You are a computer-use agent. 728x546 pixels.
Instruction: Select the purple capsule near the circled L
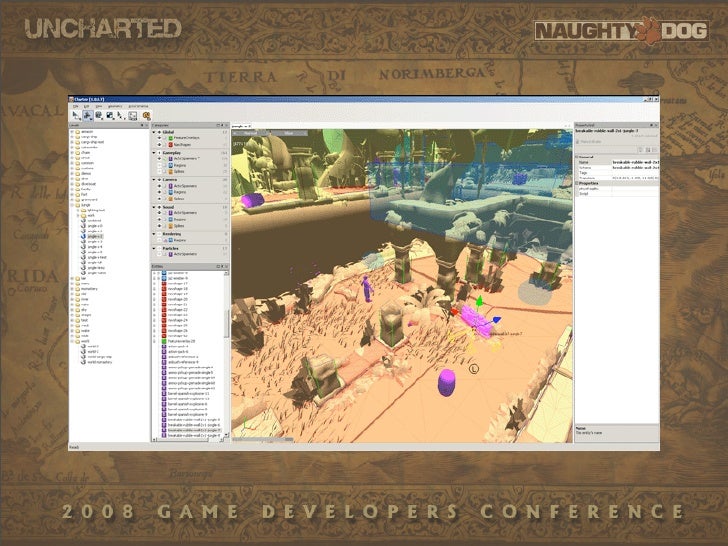[x=446, y=383]
